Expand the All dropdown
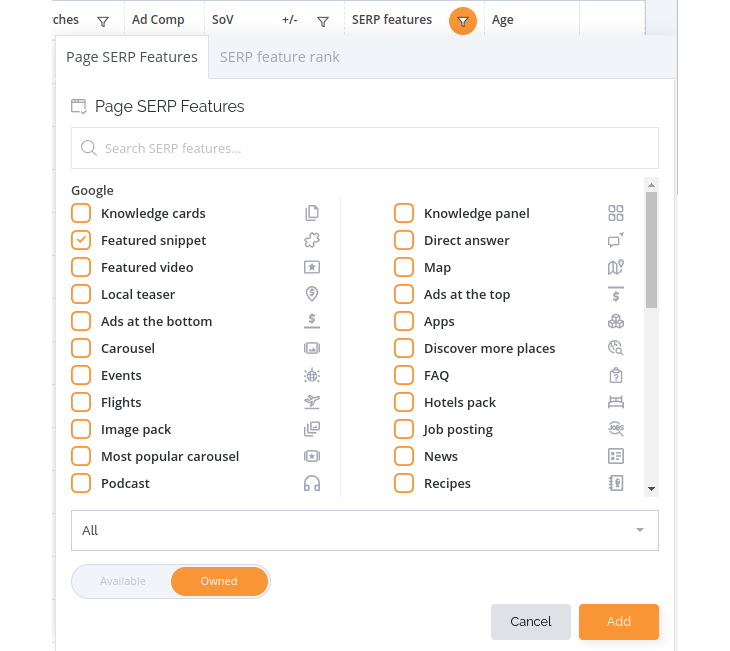 coord(365,530)
